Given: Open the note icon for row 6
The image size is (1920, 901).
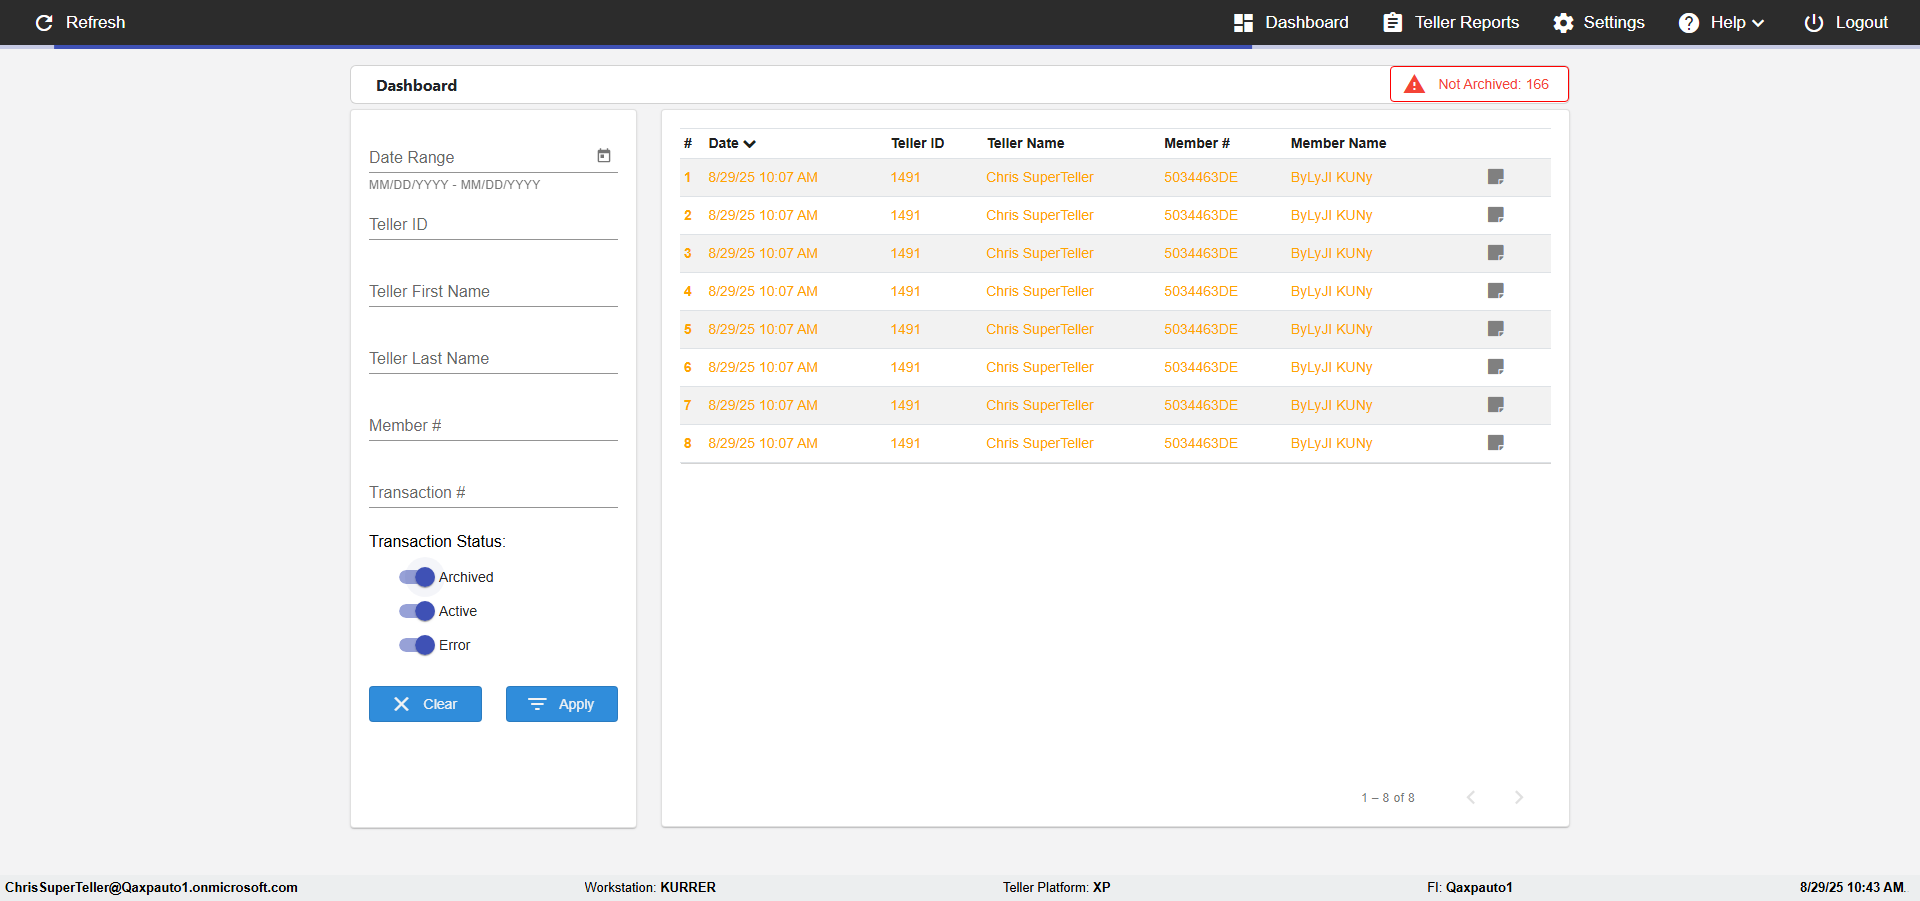Looking at the screenshot, I should pyautogui.click(x=1496, y=367).
